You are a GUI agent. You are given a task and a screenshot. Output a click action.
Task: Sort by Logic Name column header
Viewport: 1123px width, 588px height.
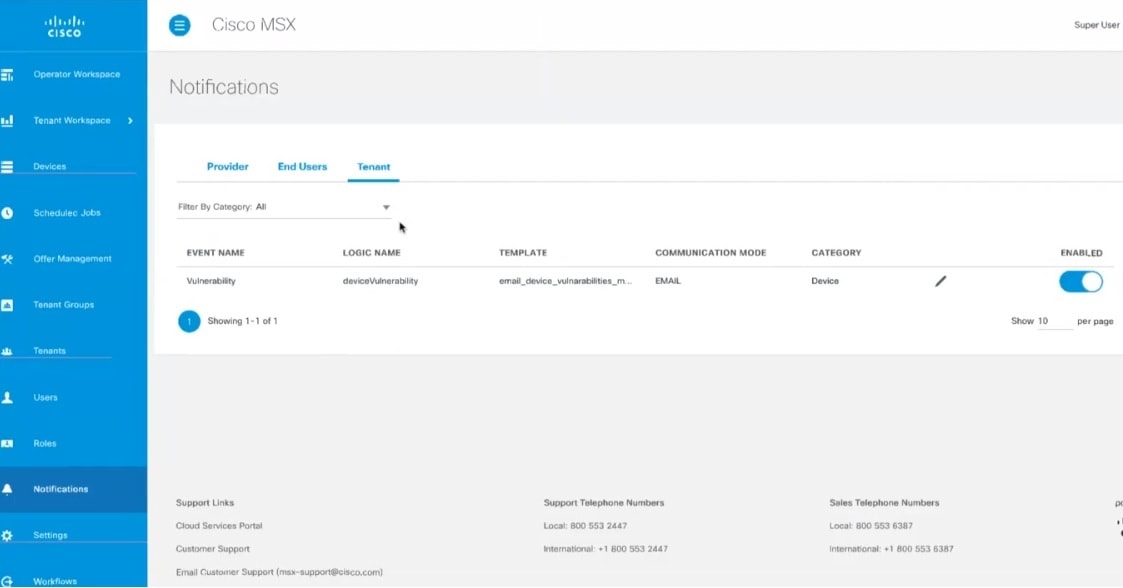tap(372, 253)
